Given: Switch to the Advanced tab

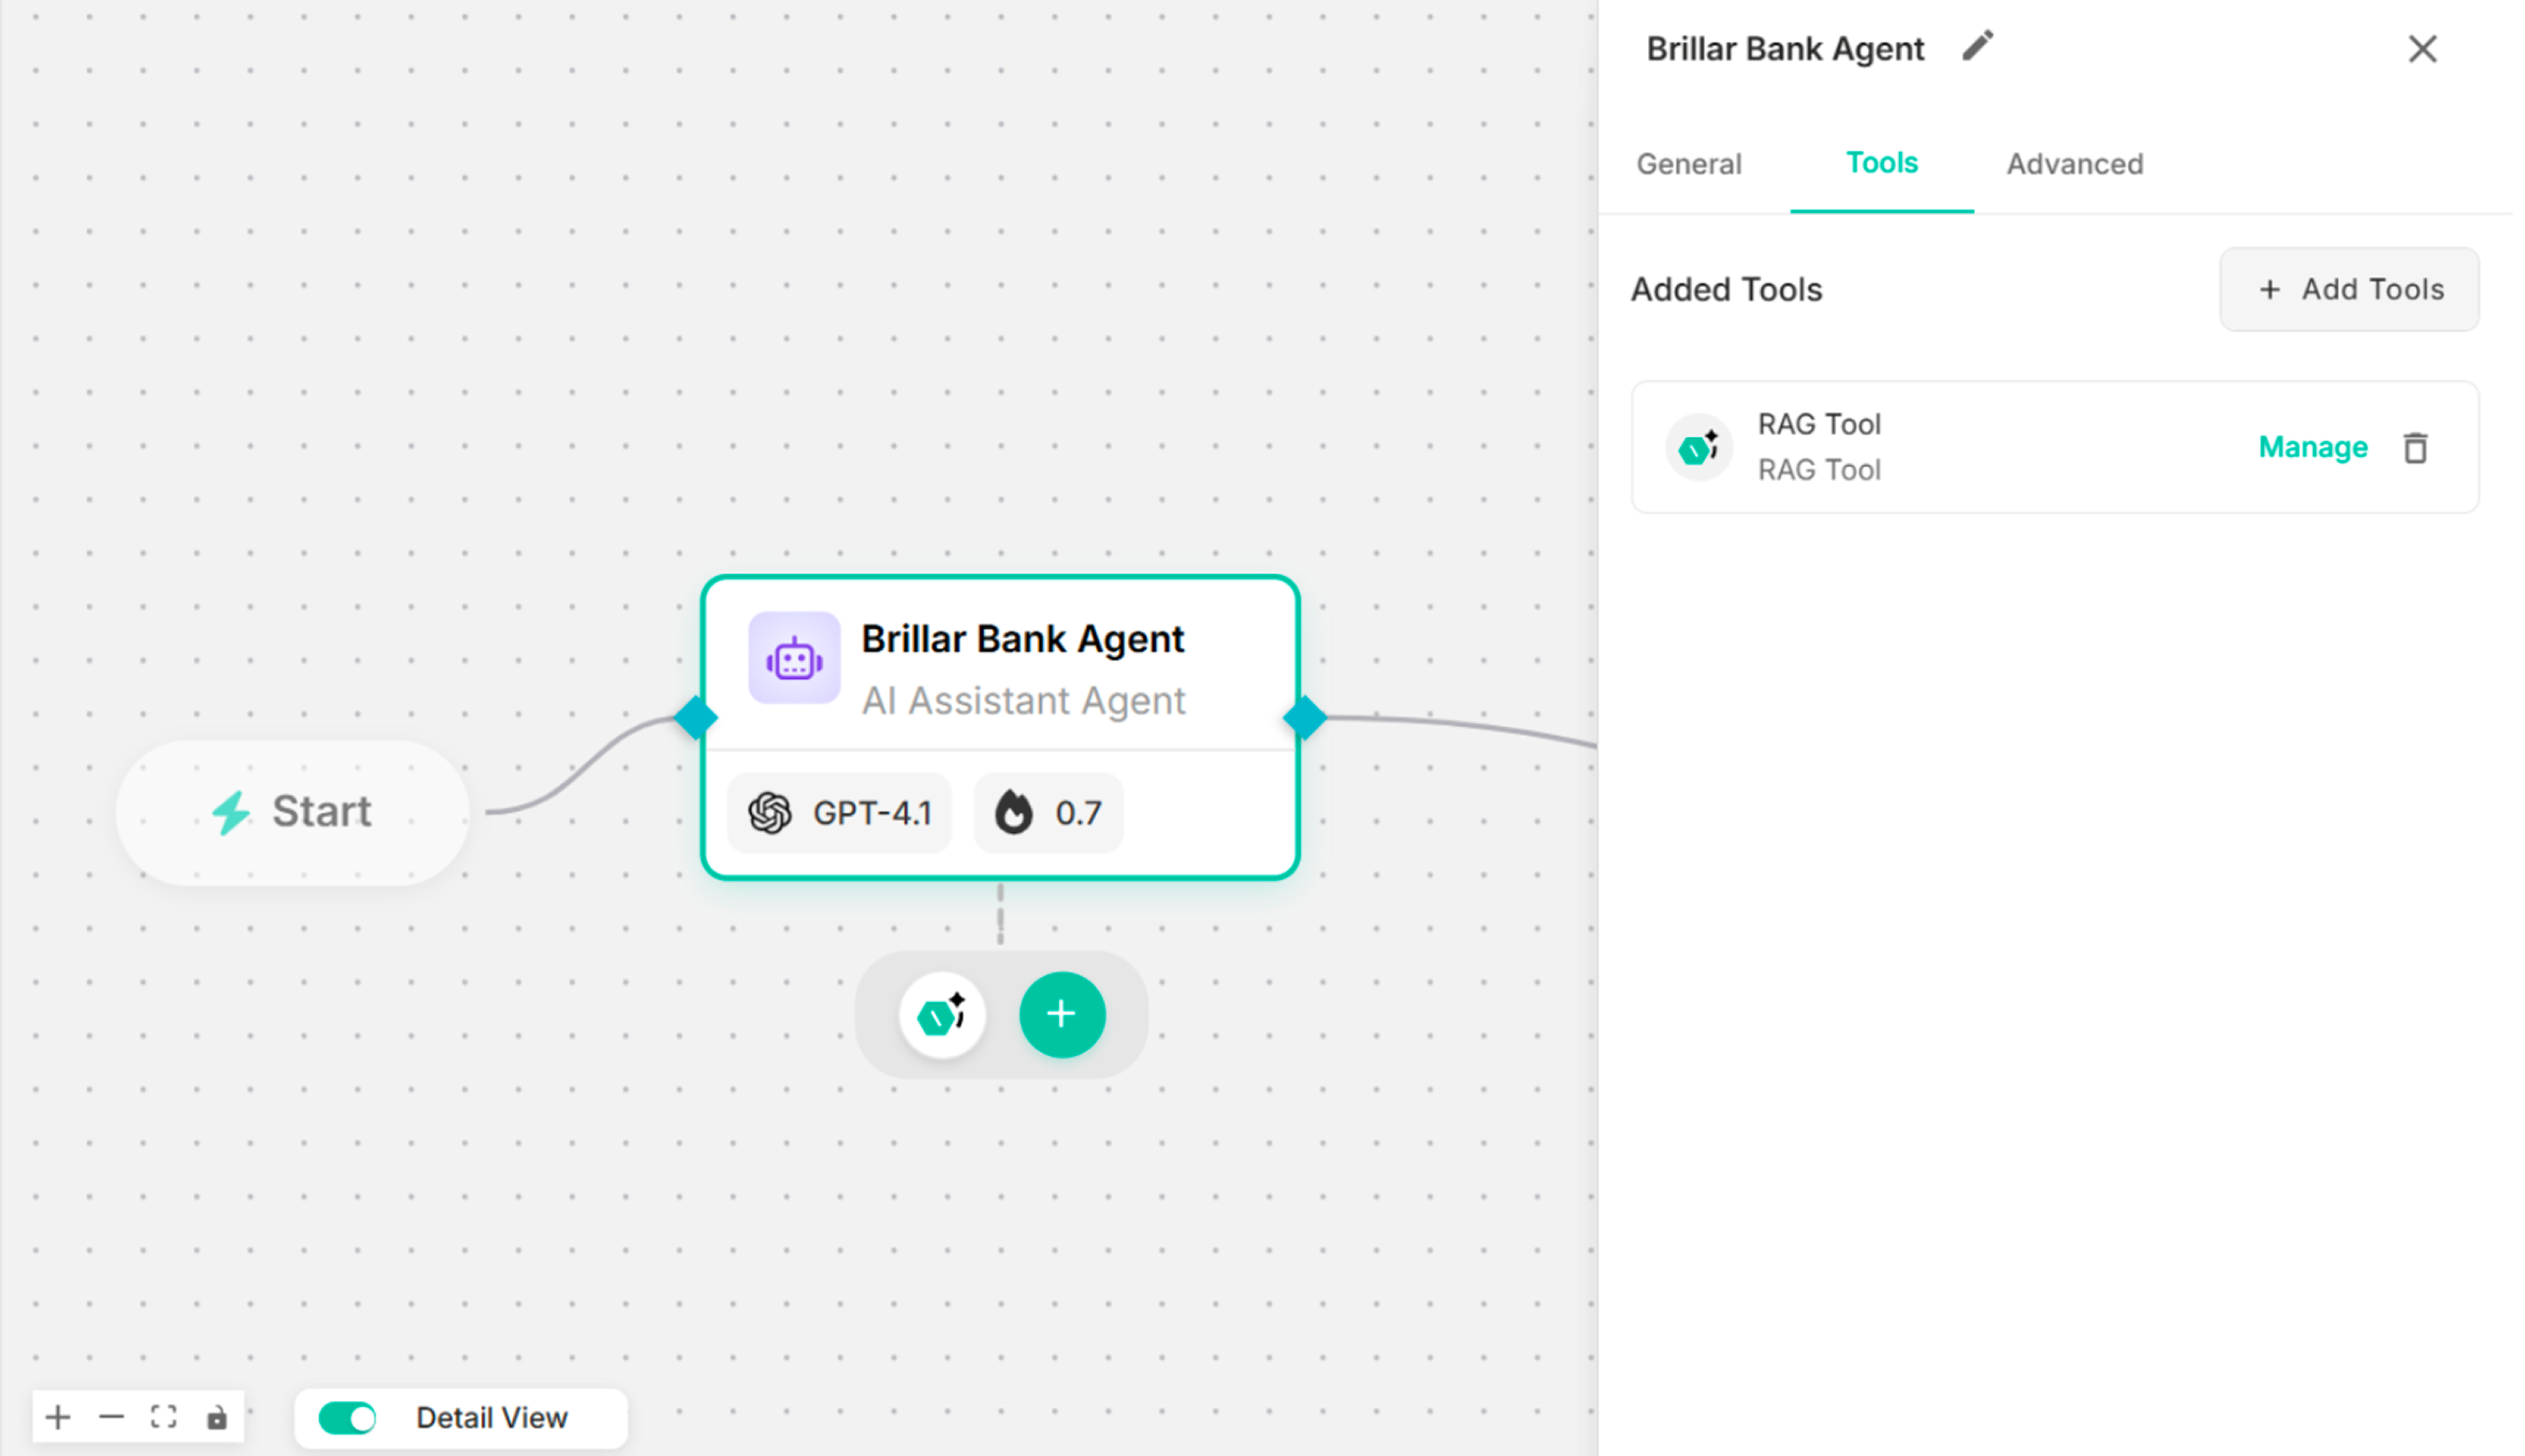Looking at the screenshot, I should click(x=2074, y=163).
